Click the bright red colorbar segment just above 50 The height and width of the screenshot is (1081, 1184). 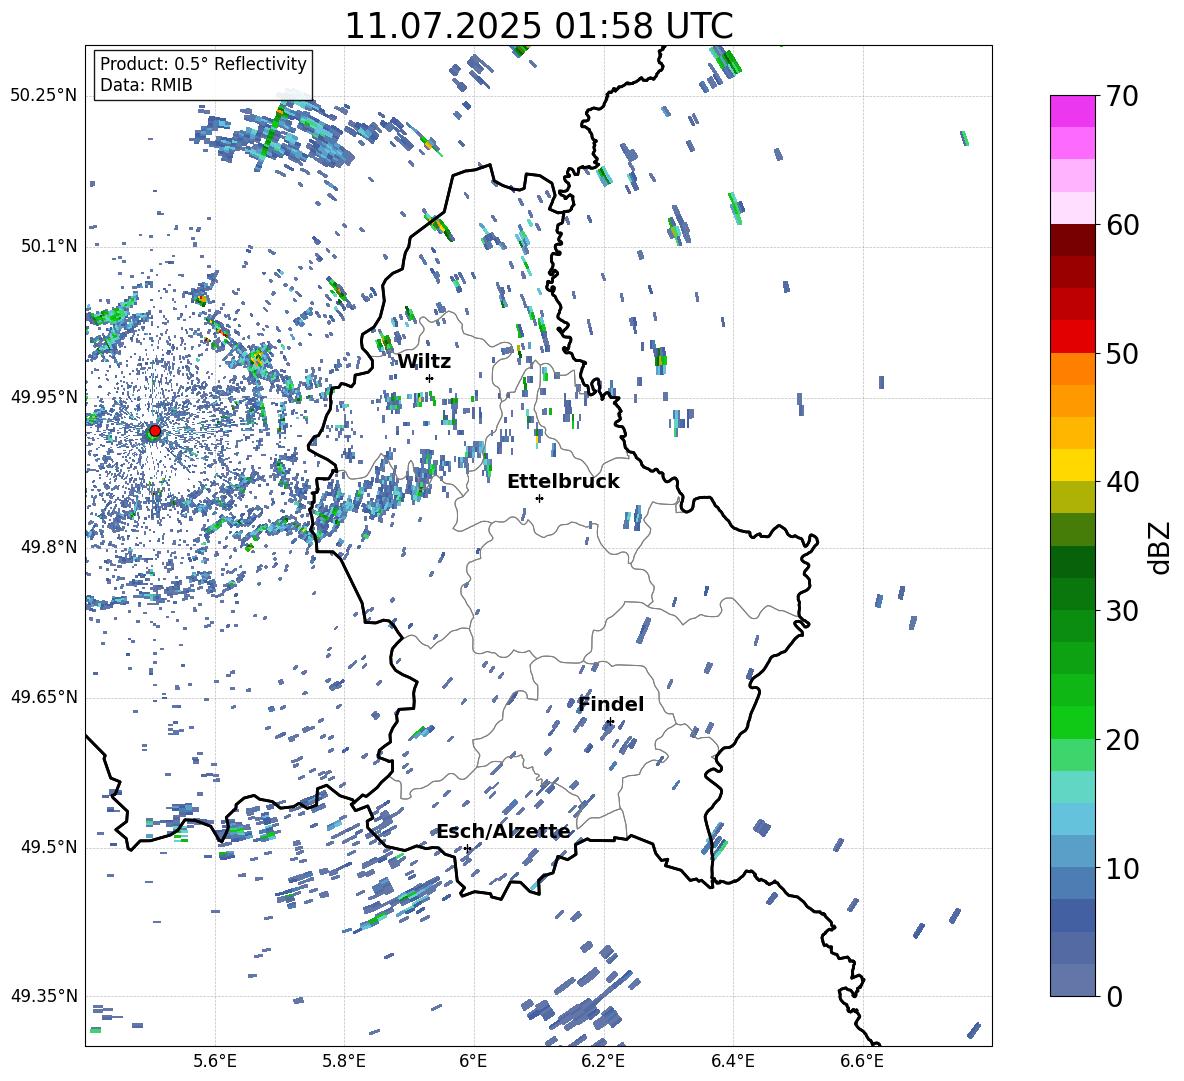1072,337
